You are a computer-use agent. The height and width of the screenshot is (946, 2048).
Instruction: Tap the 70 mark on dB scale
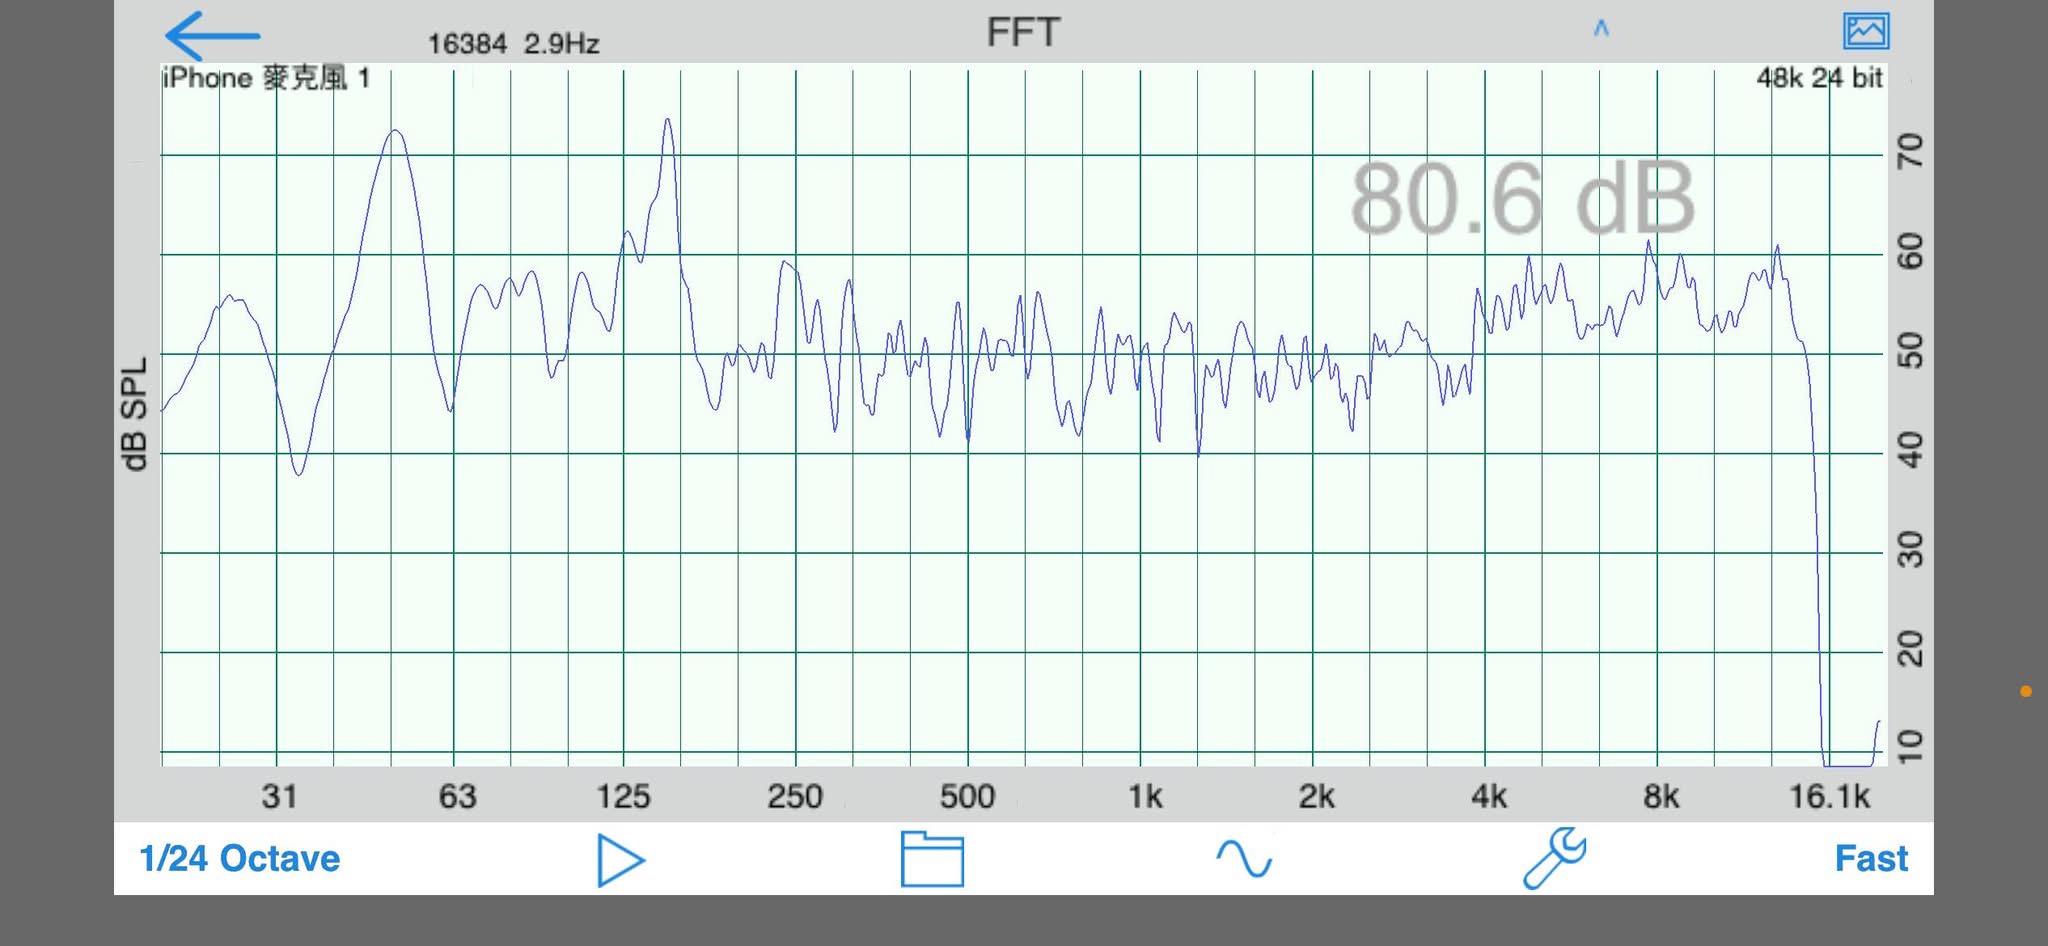click(x=1910, y=152)
